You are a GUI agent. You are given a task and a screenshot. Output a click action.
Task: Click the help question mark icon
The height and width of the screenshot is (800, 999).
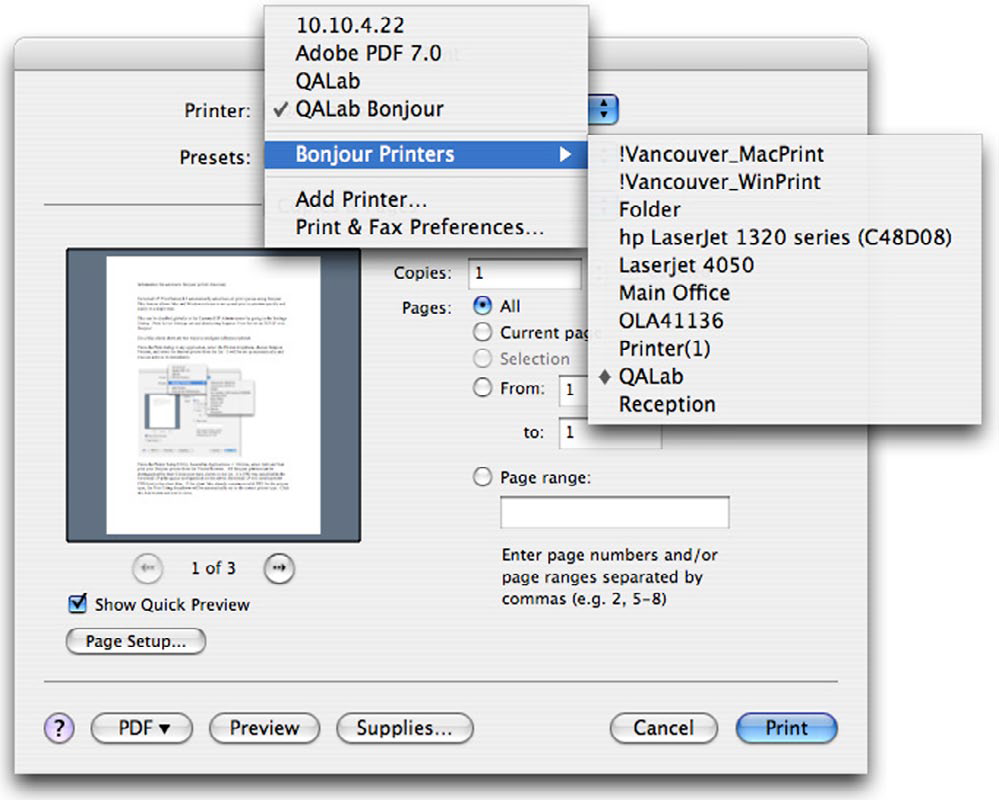59,728
